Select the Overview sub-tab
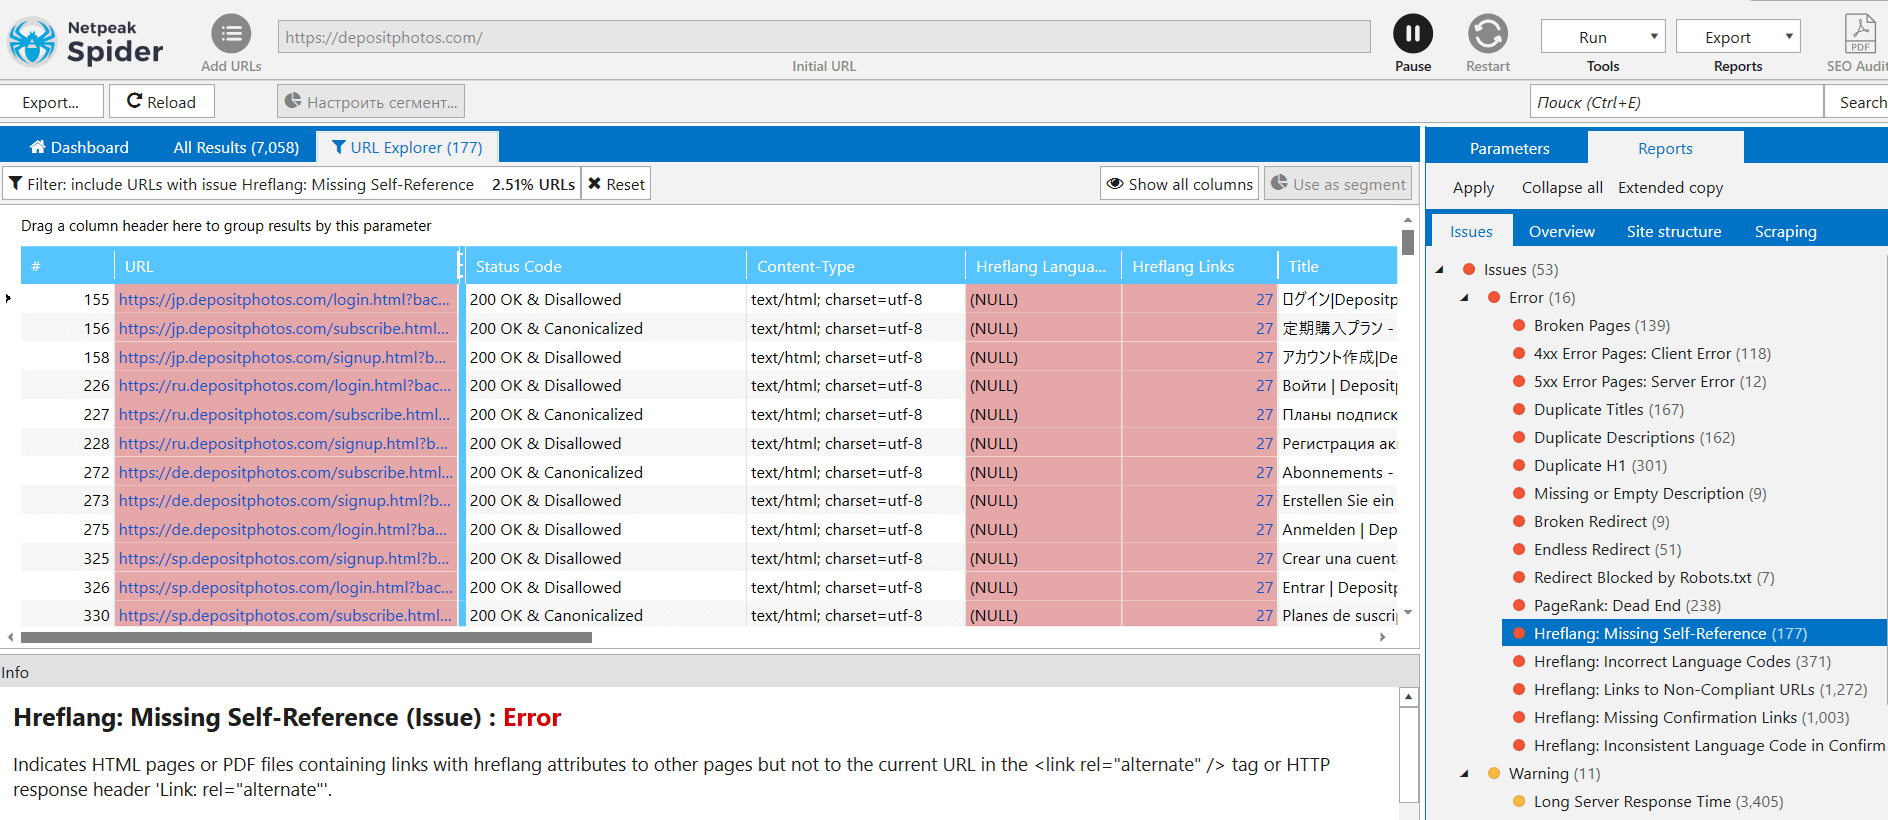Screen dimensions: 1888x820 click(1561, 231)
